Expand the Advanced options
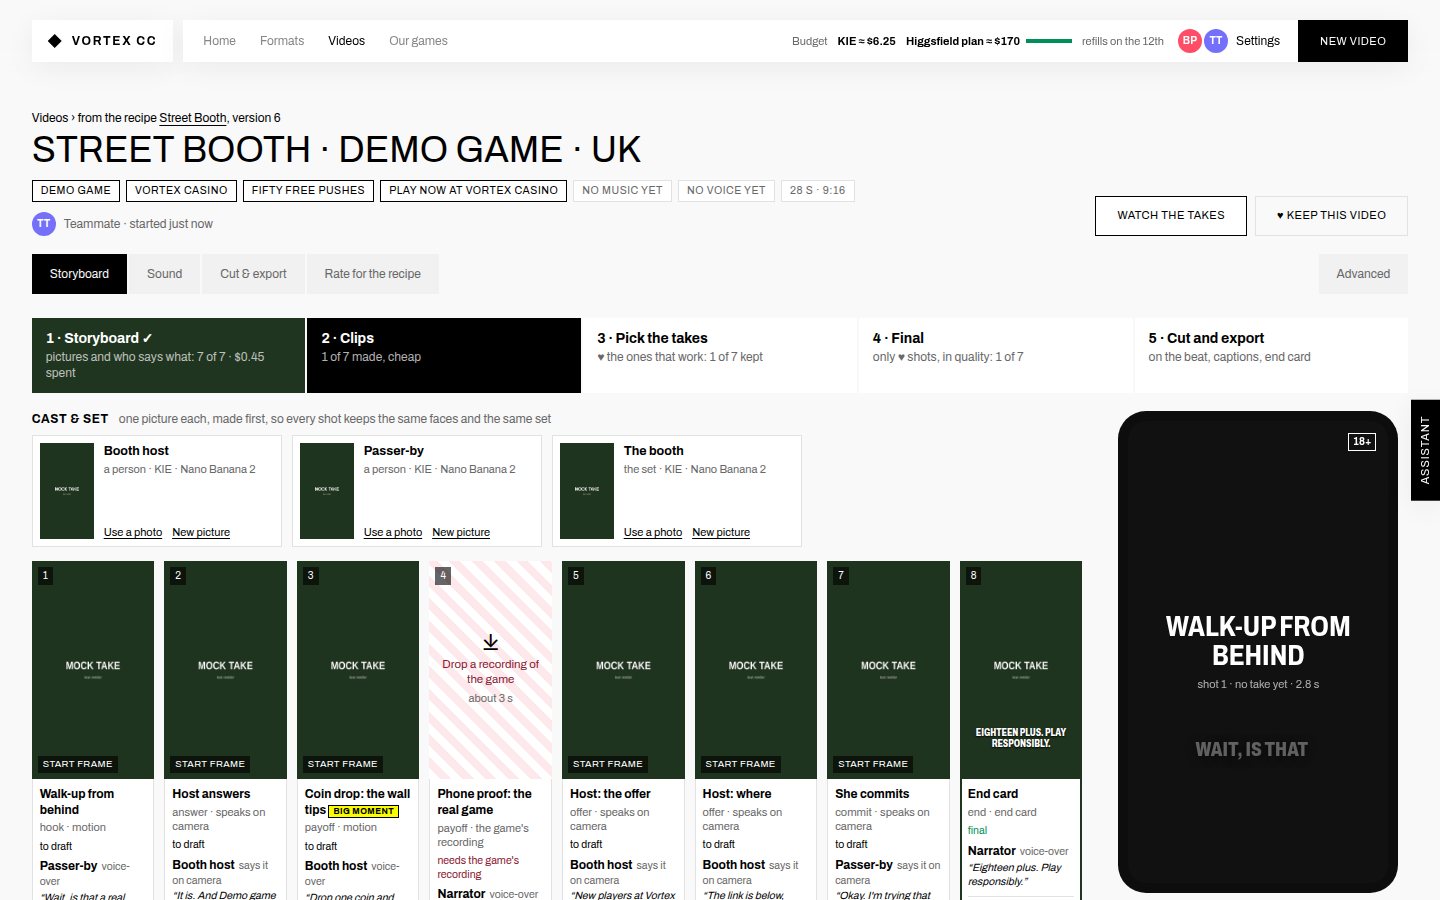1440x900 pixels. coord(1363,274)
